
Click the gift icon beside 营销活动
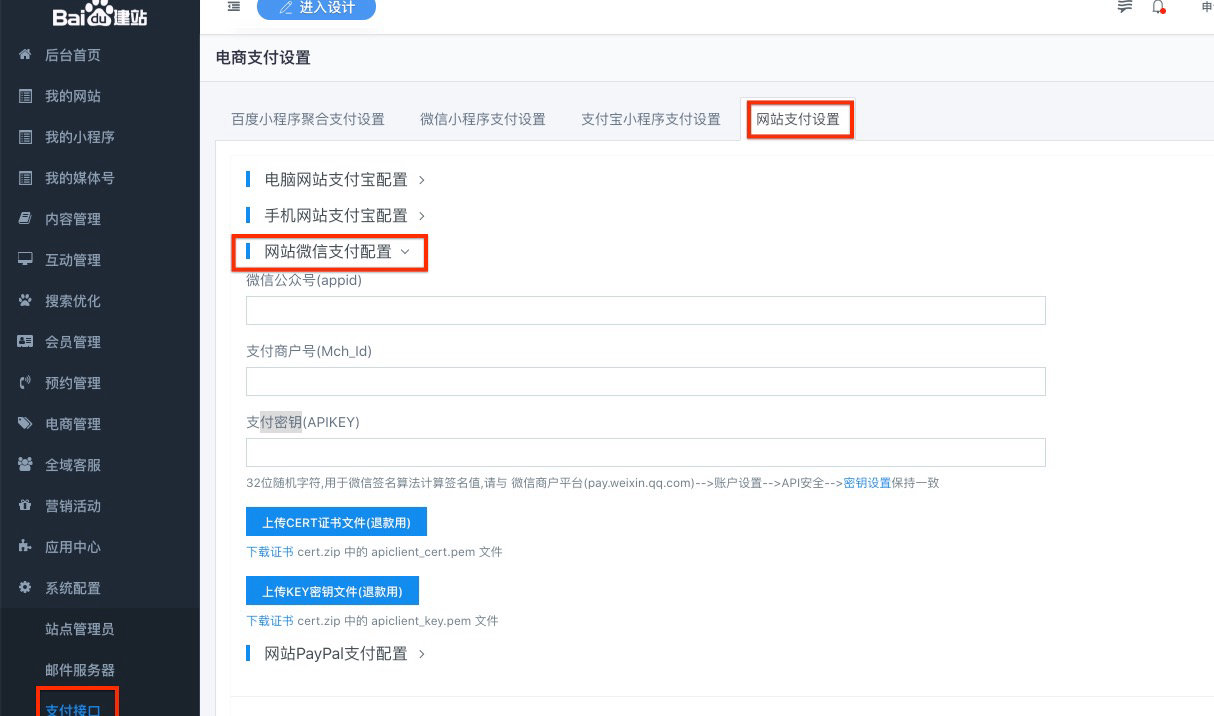click(25, 506)
